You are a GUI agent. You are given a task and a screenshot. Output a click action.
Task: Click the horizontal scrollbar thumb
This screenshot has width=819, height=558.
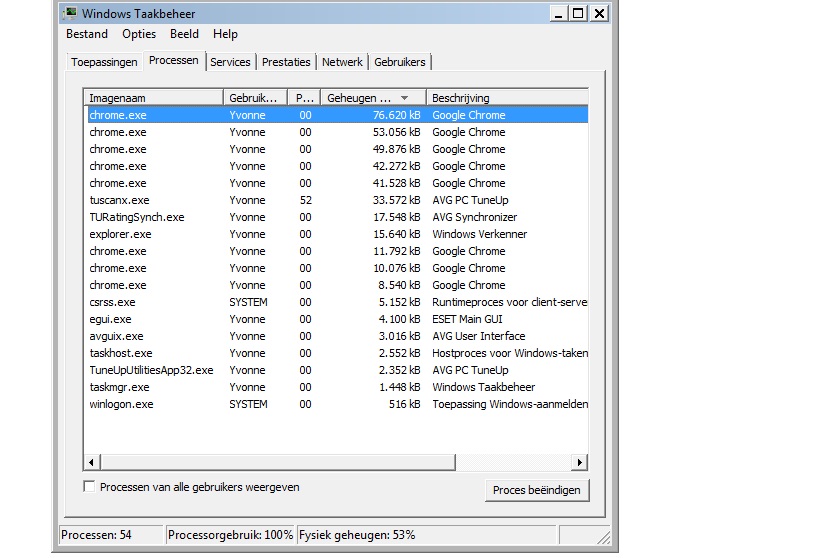(278, 462)
